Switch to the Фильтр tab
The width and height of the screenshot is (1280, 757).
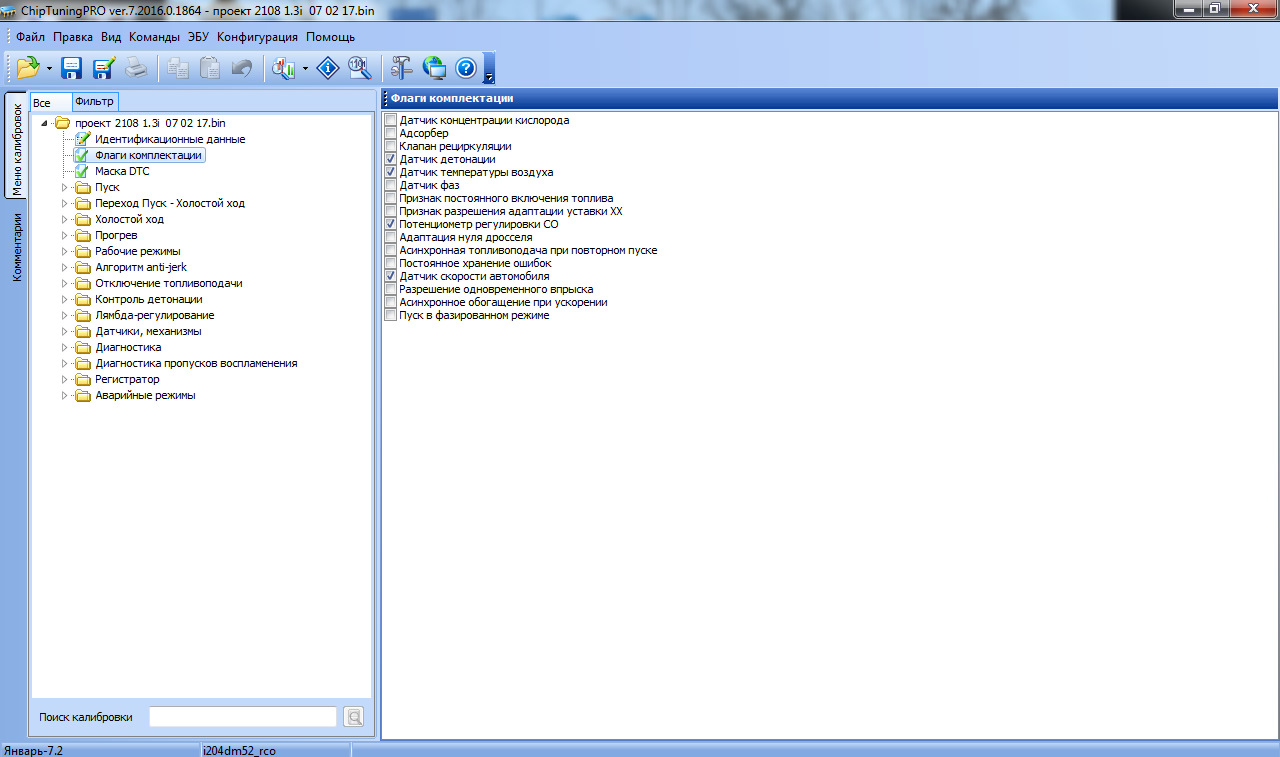[x=95, y=101]
